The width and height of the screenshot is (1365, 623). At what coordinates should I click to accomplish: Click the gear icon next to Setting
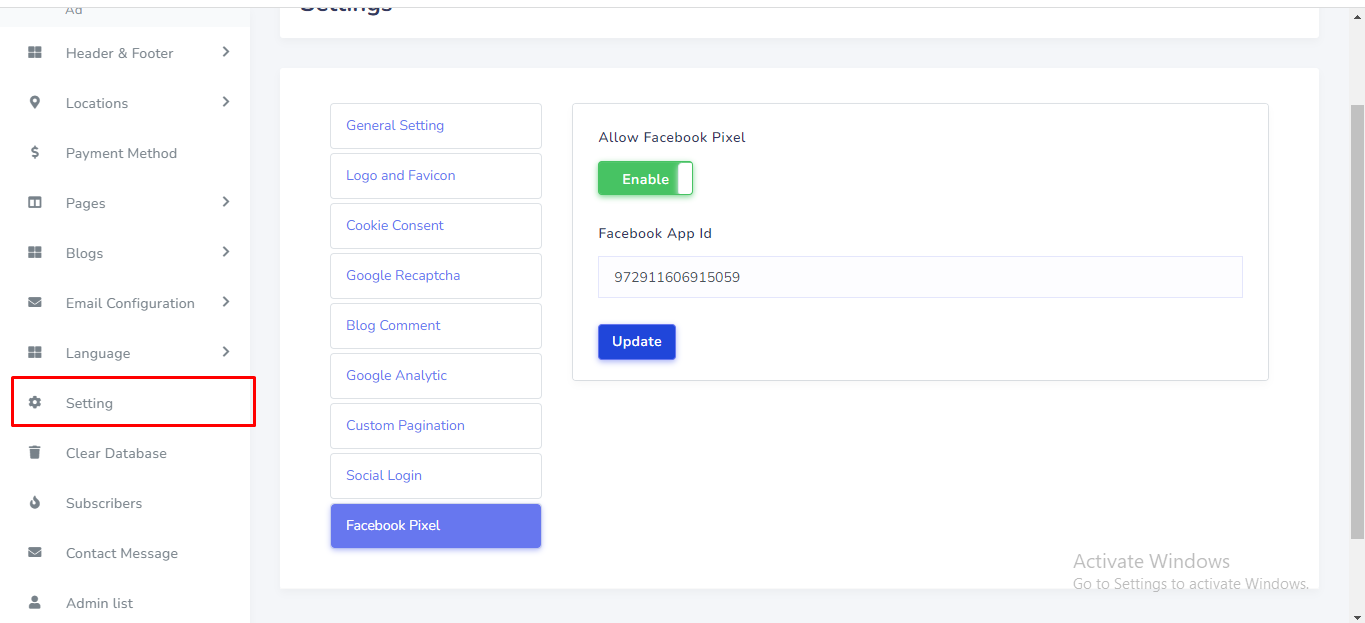point(35,403)
